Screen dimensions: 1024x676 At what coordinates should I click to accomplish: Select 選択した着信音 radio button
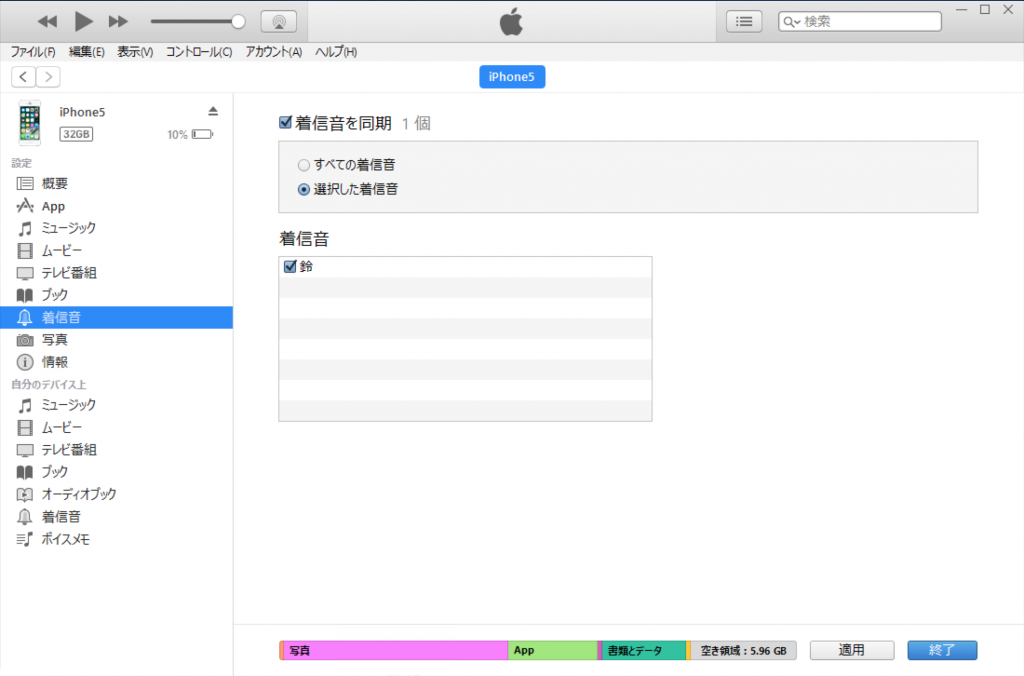(304, 189)
